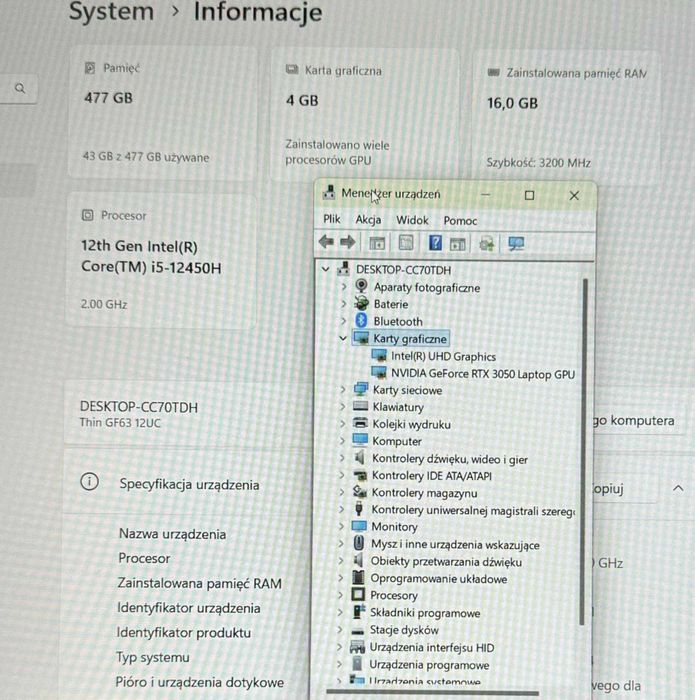Click the 'Thin GF63 12UC' model text
This screenshot has width=695, height=700.
tap(120, 422)
